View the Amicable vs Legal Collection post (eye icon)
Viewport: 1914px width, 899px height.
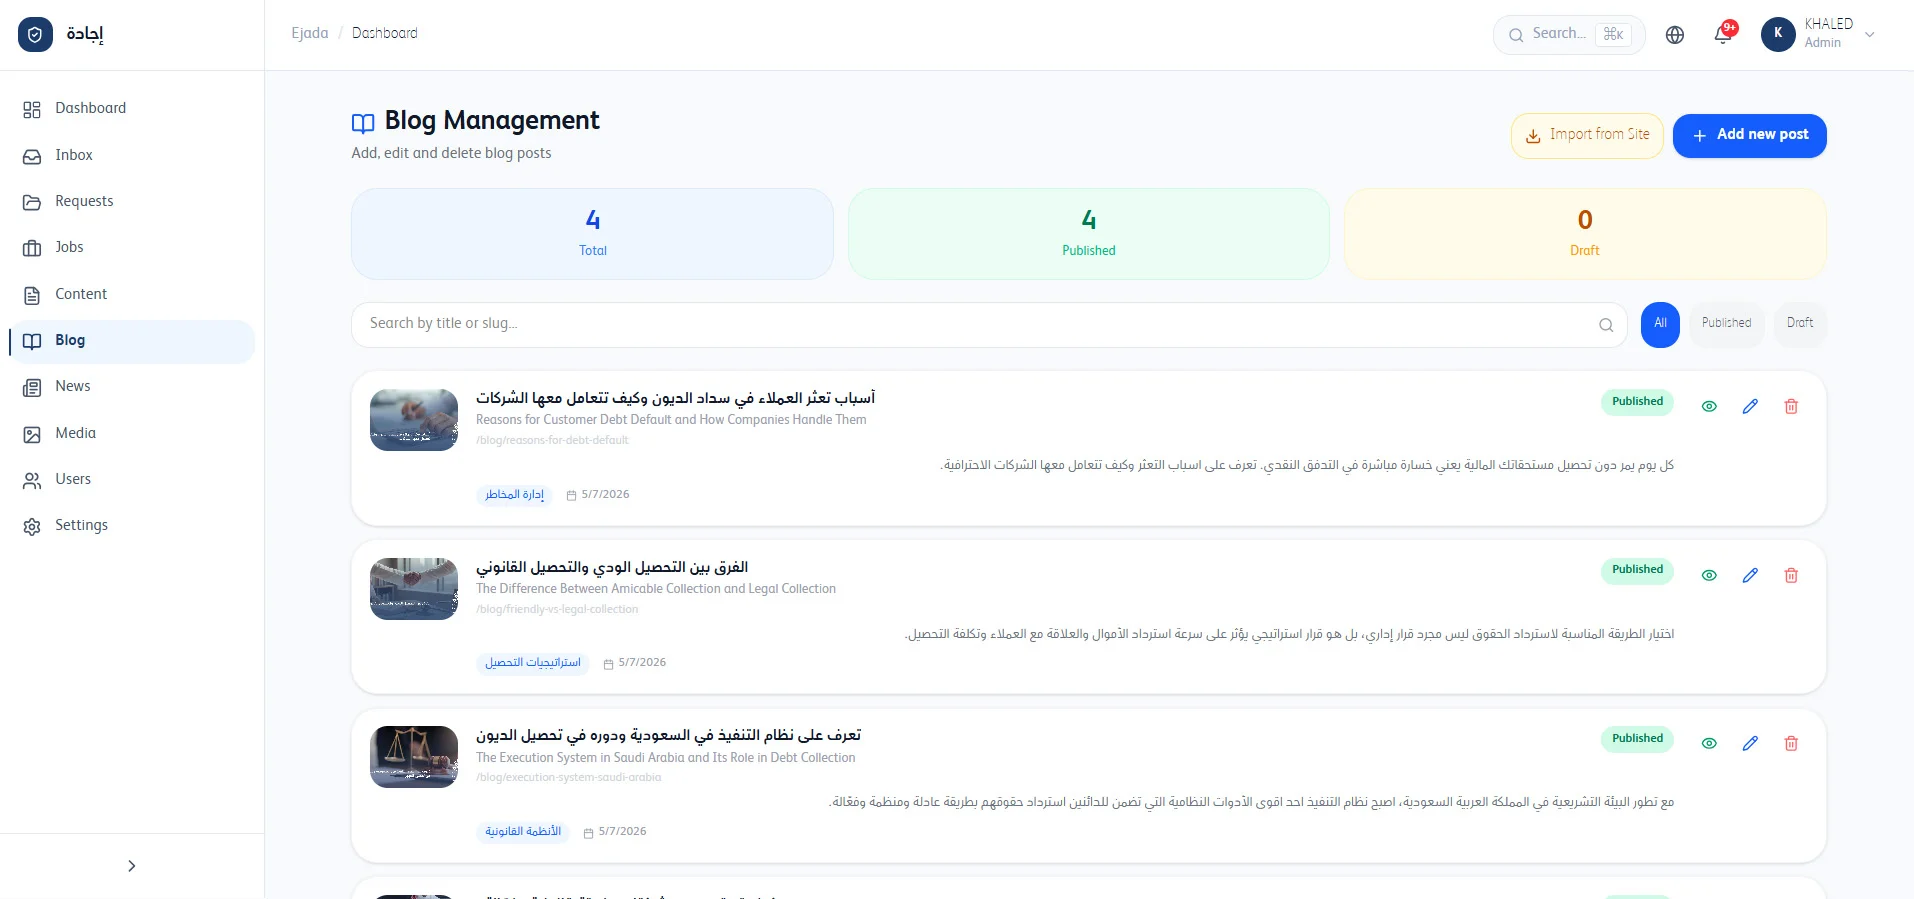point(1709,575)
